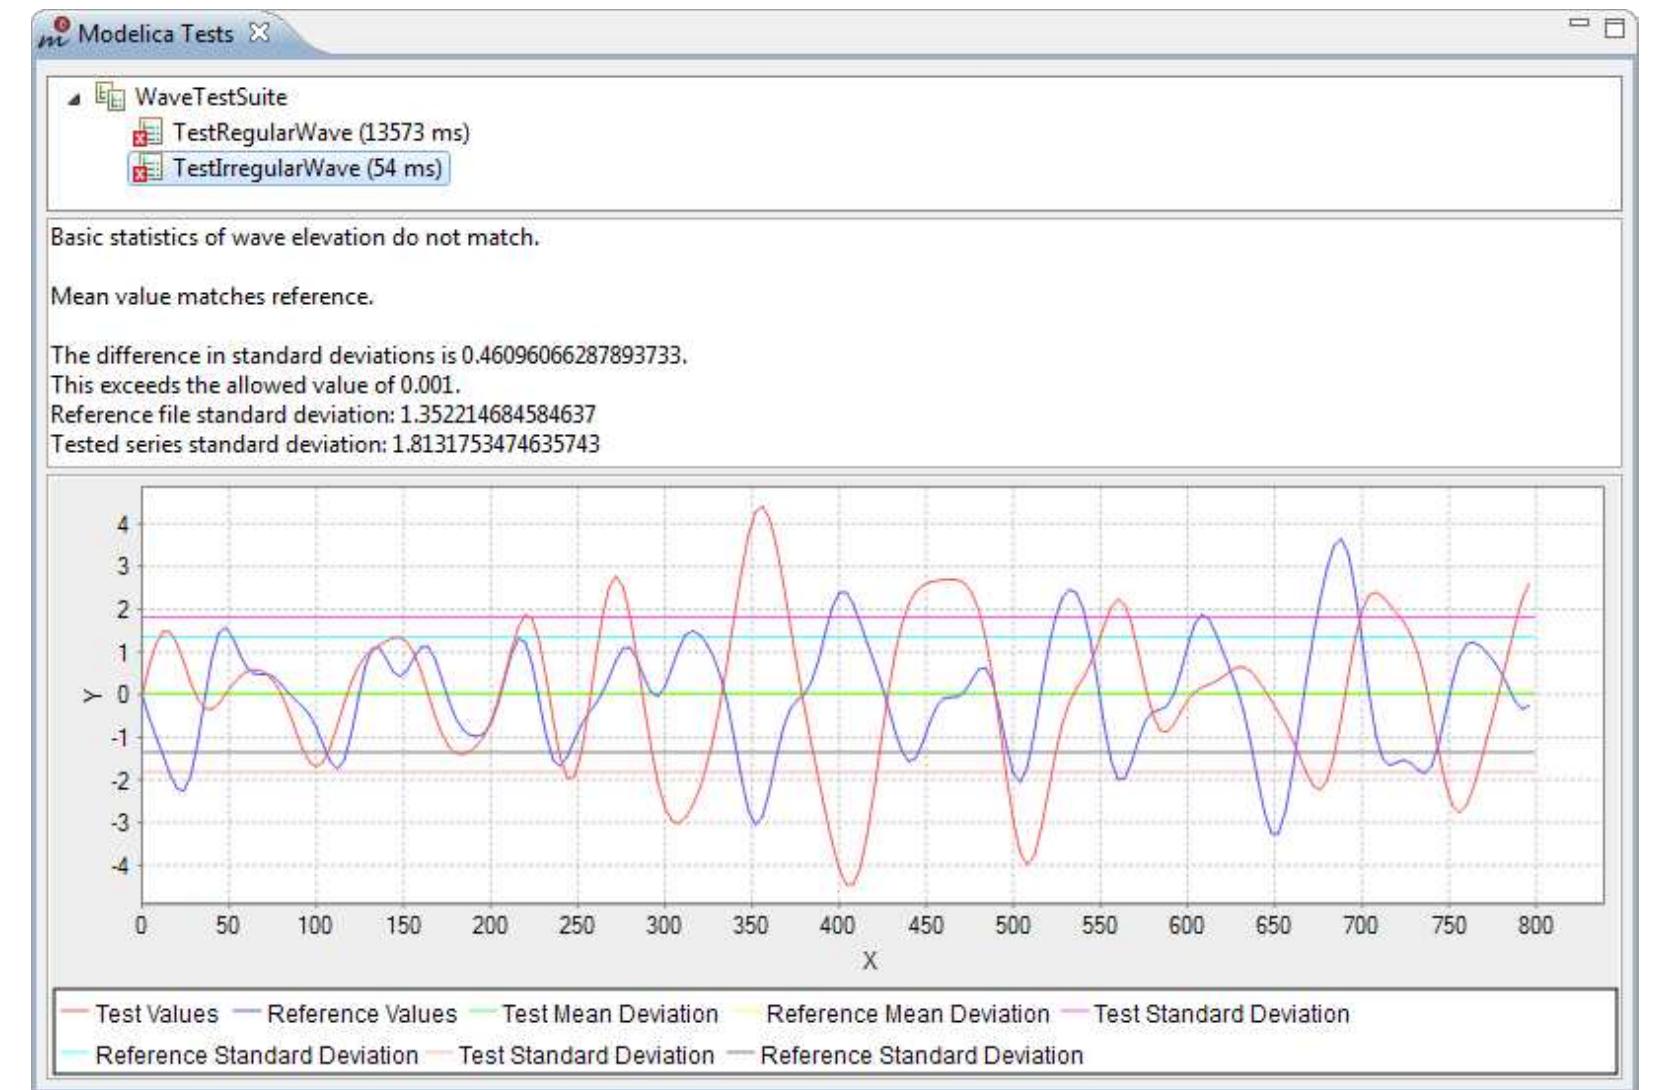Close the Modelica Tests tab
Viewport: 1664px width, 1090px height.
[x=259, y=32]
